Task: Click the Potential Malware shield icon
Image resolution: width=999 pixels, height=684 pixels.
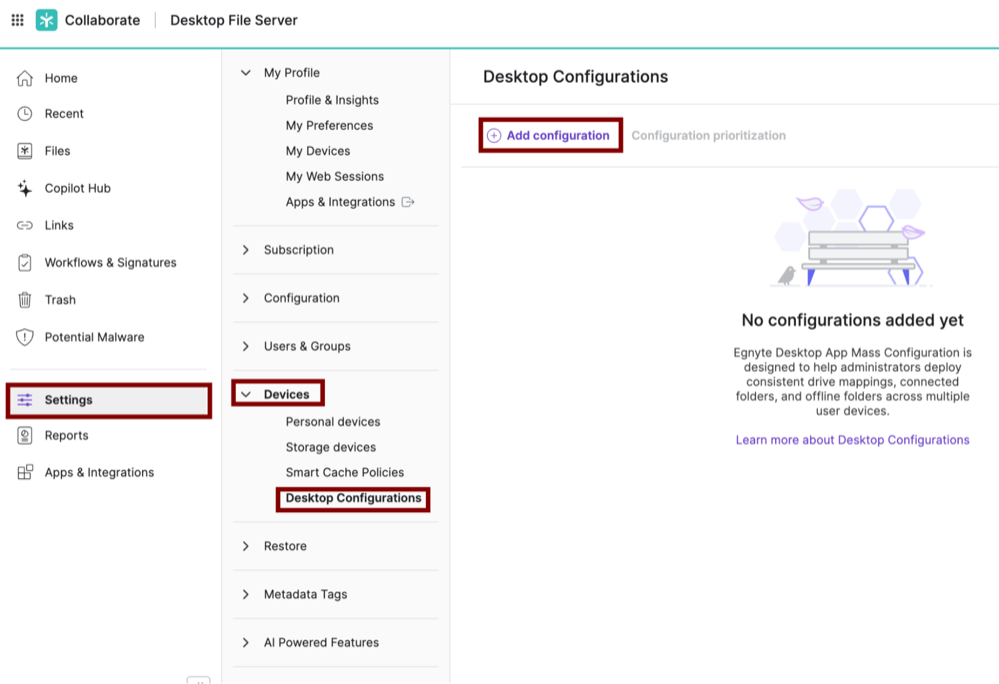Action: coord(25,337)
